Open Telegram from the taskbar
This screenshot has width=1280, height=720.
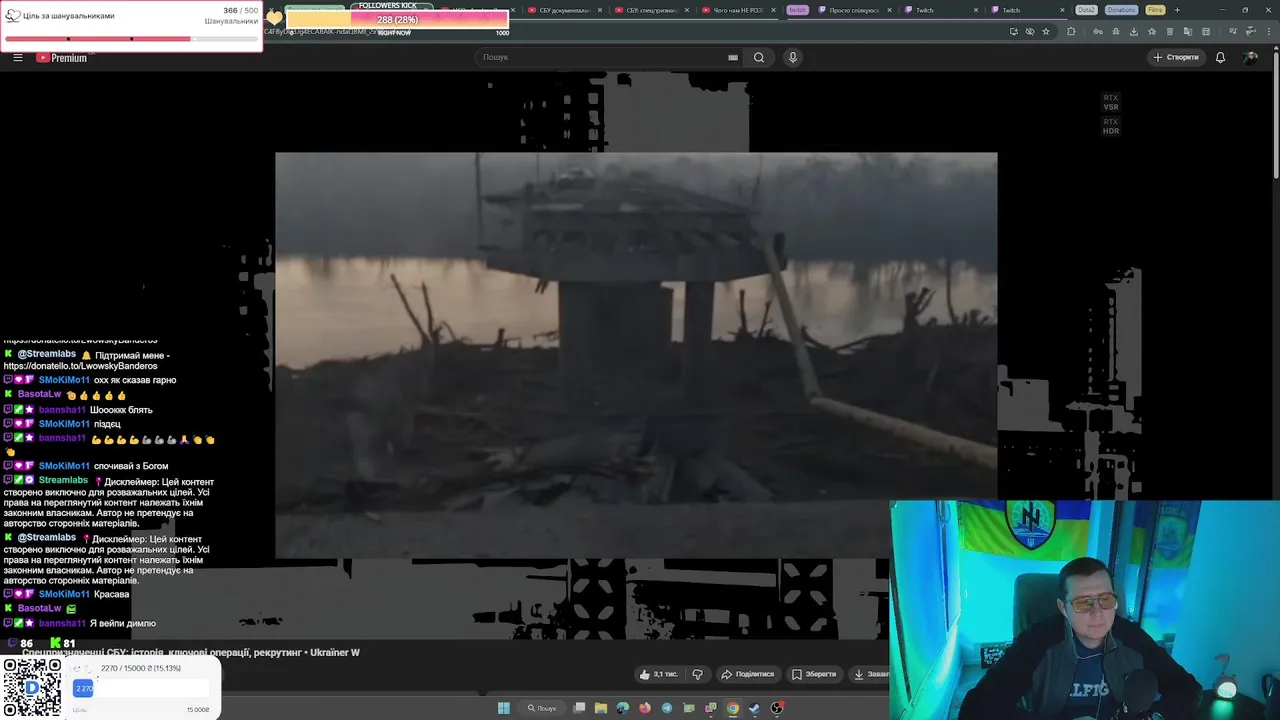pyautogui.click(x=667, y=708)
